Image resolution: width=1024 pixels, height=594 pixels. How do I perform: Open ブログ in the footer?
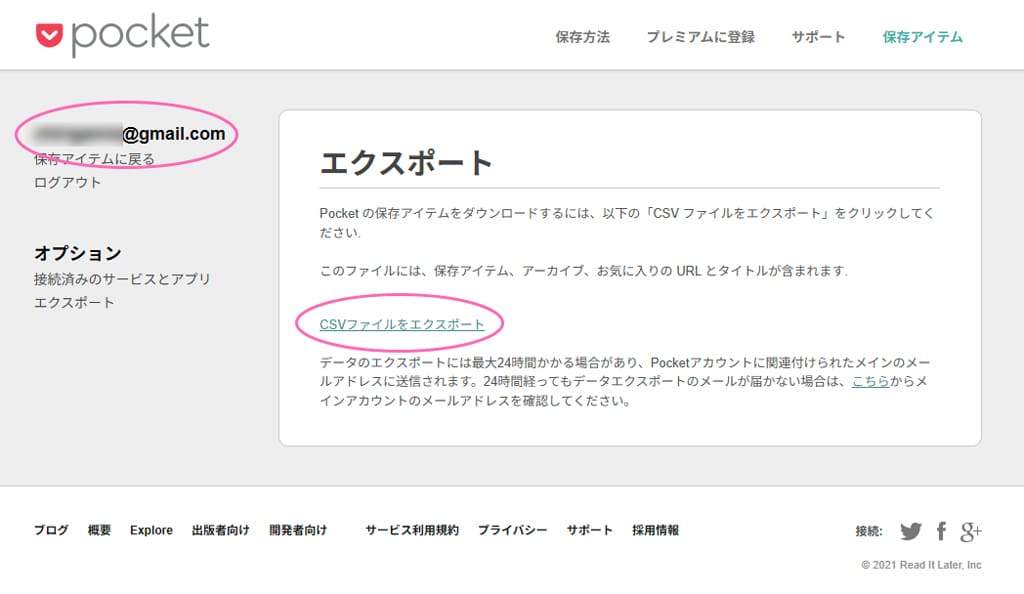click(x=51, y=530)
